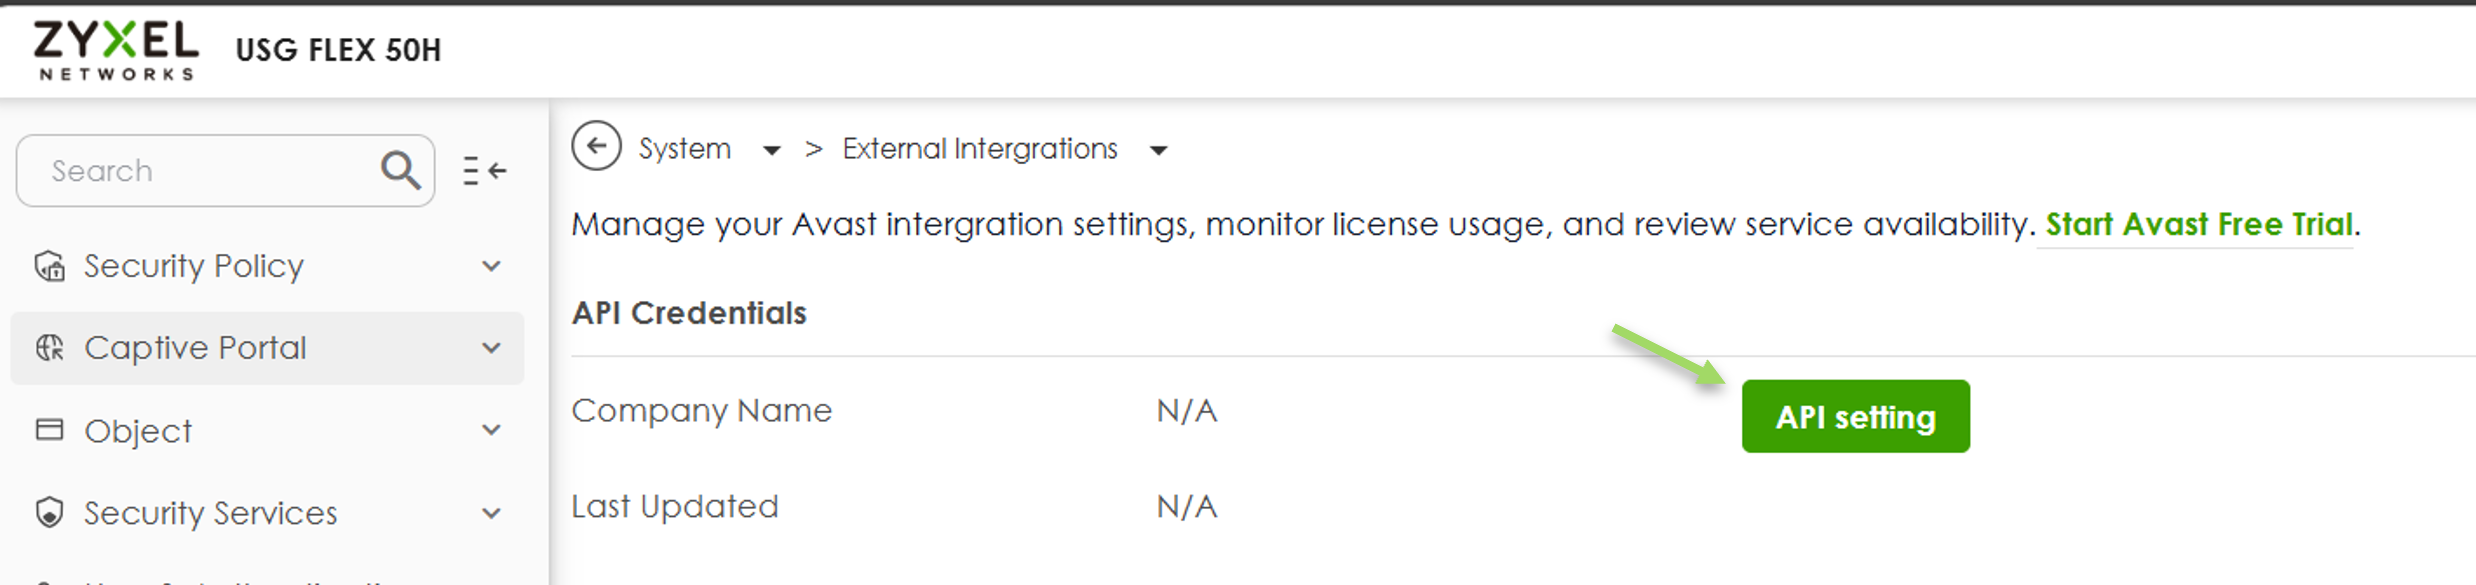Collapse the sidebar menu icon
This screenshot has height=585, width=2476.
point(485,171)
